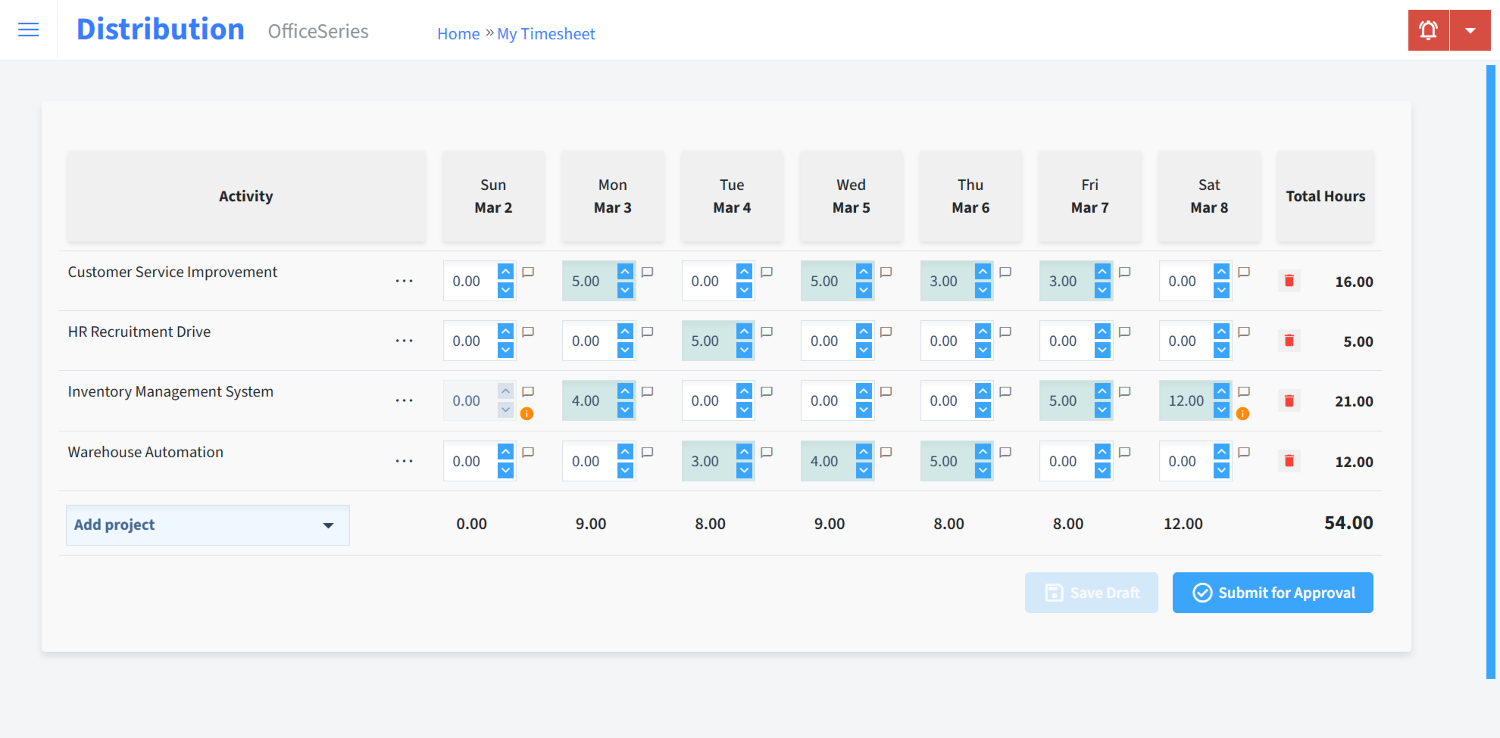Add a comment for Monday on Customer Service Improvement
Screen dimensions: 1500x738
[647, 271]
